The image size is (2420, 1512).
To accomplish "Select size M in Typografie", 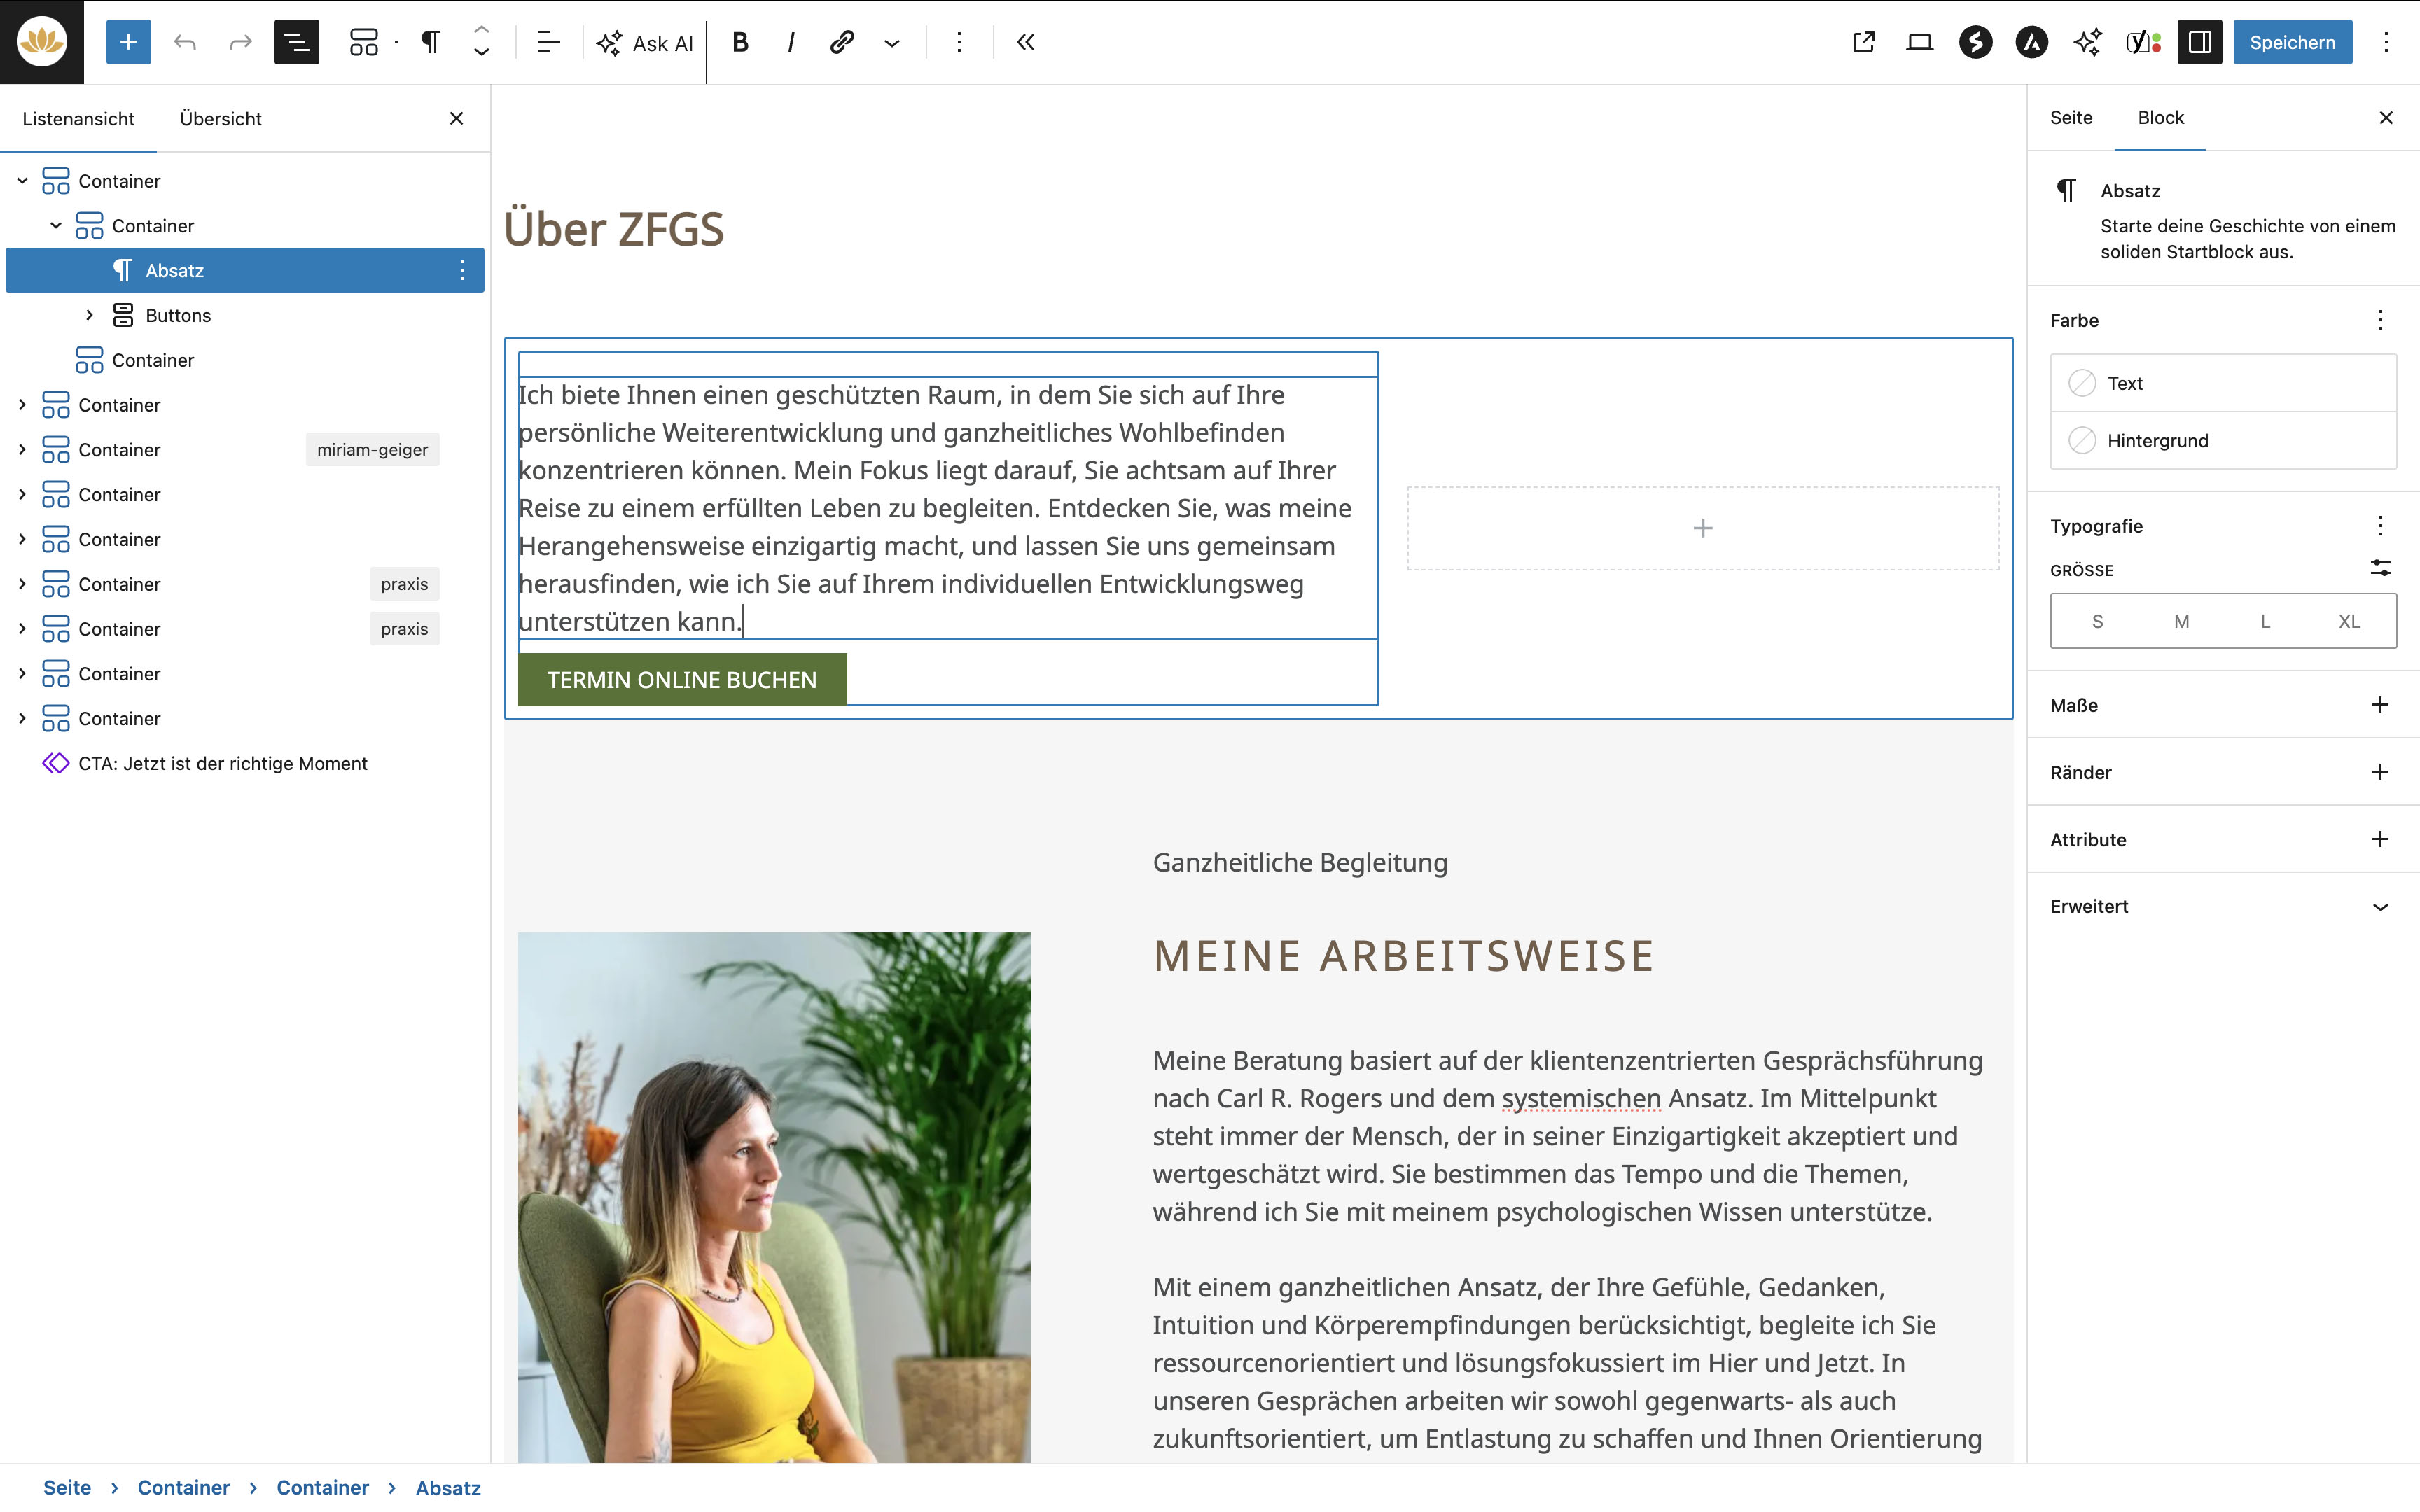I will 2181,621.
